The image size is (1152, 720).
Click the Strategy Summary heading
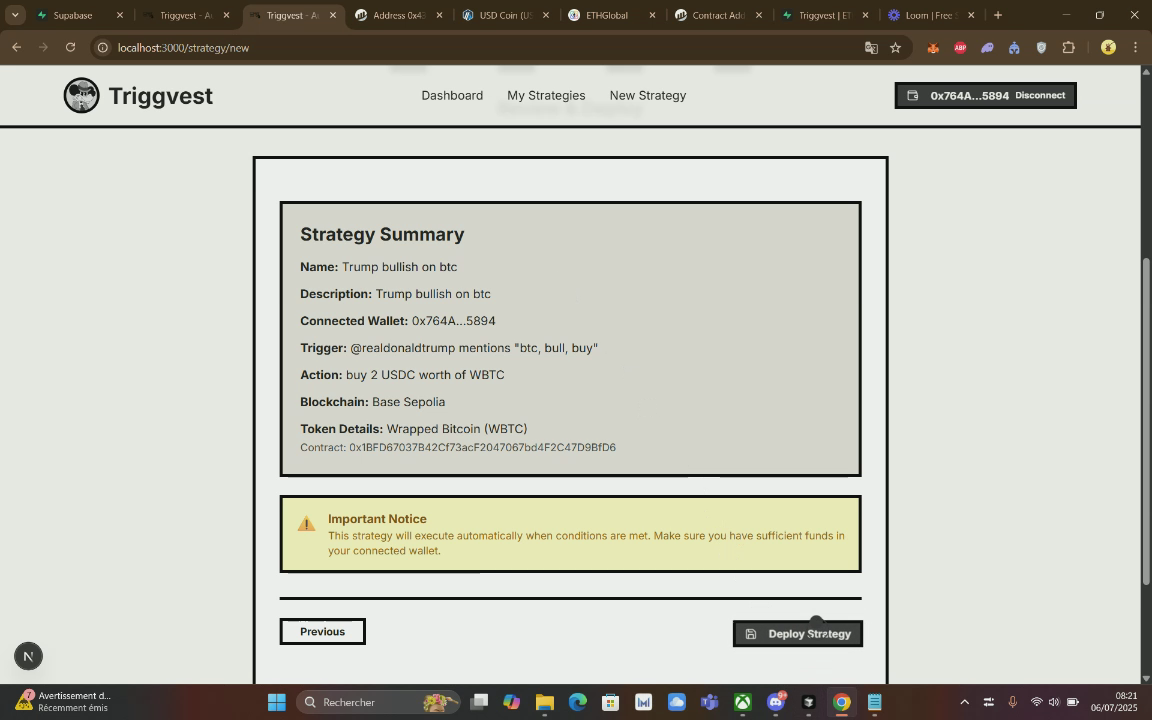pyautogui.click(x=382, y=234)
